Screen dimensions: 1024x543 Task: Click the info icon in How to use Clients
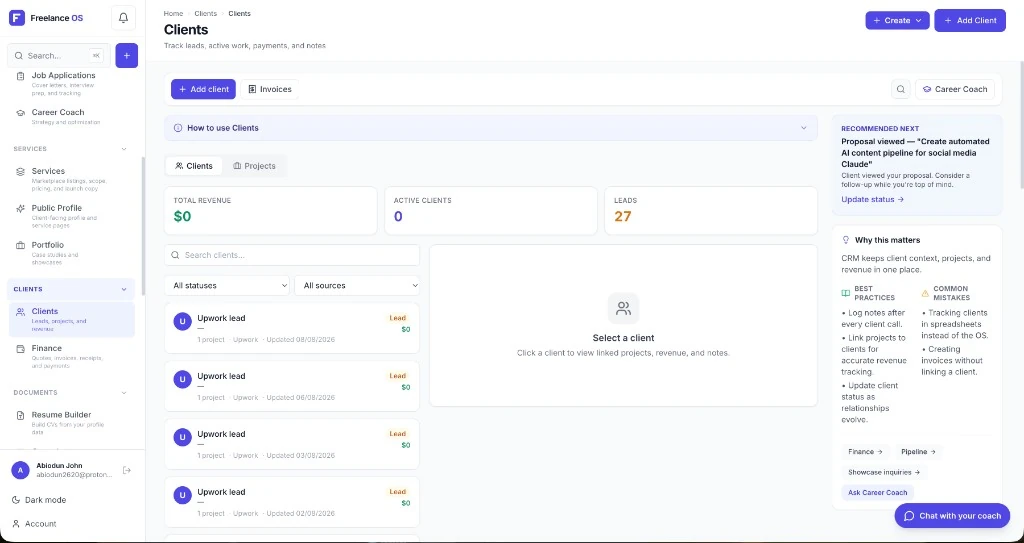(178, 128)
